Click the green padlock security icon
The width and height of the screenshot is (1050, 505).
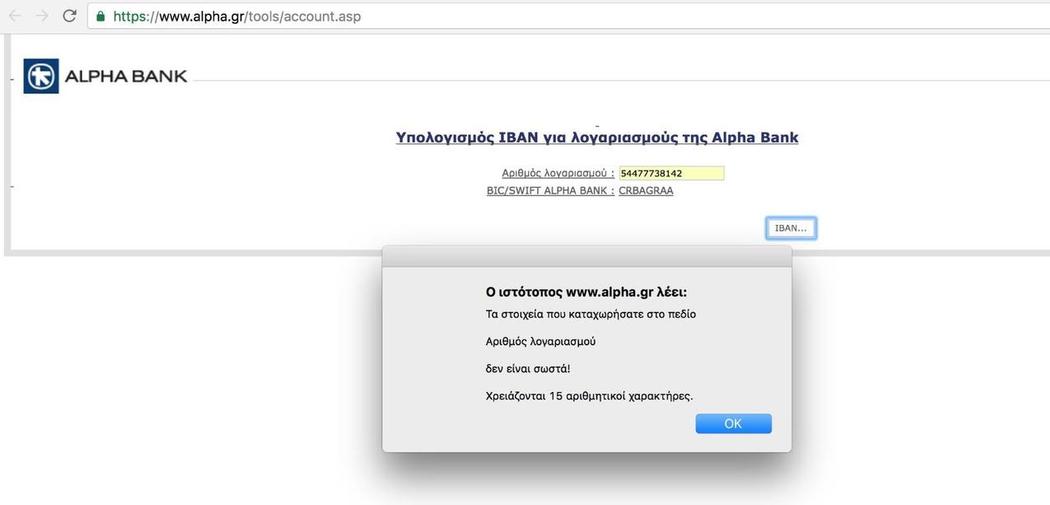click(101, 16)
